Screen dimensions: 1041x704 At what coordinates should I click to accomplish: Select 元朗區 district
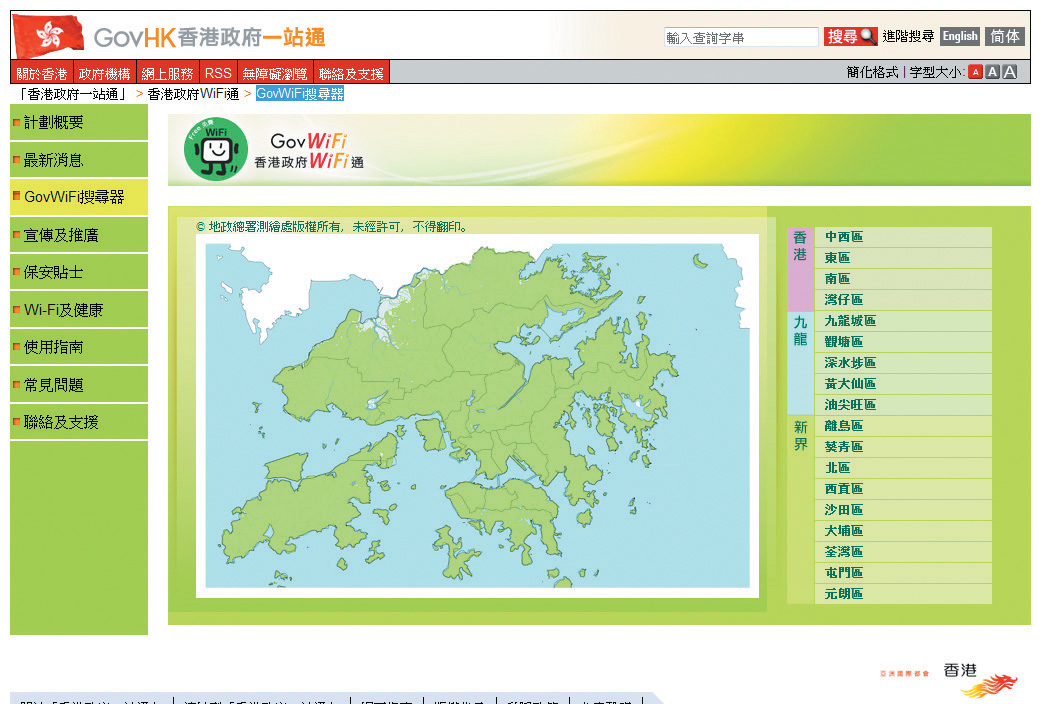[x=903, y=594]
